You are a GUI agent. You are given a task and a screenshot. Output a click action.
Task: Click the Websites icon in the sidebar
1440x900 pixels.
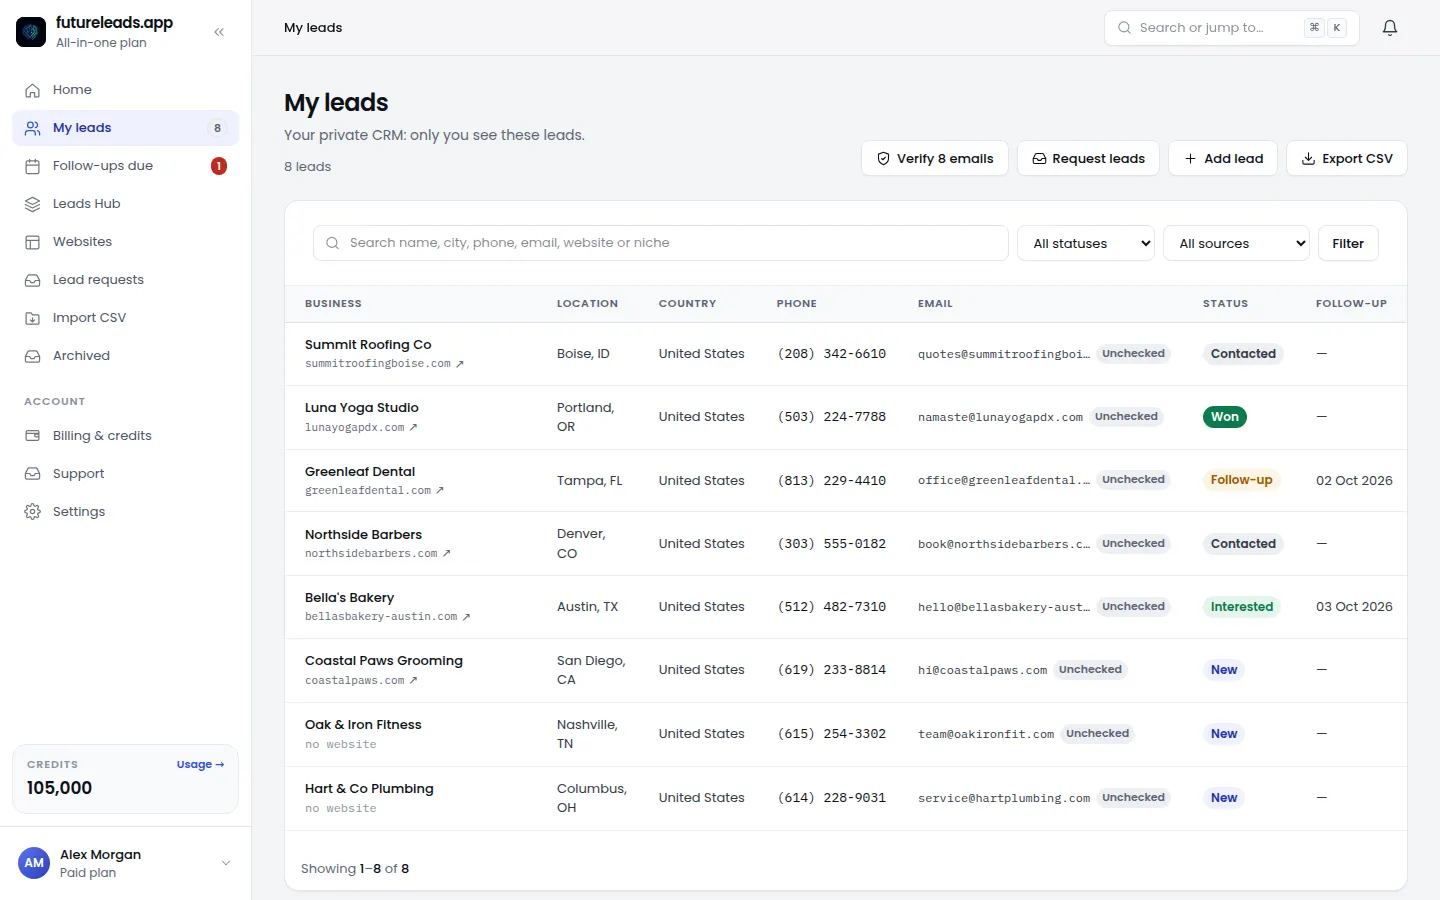coord(33,242)
